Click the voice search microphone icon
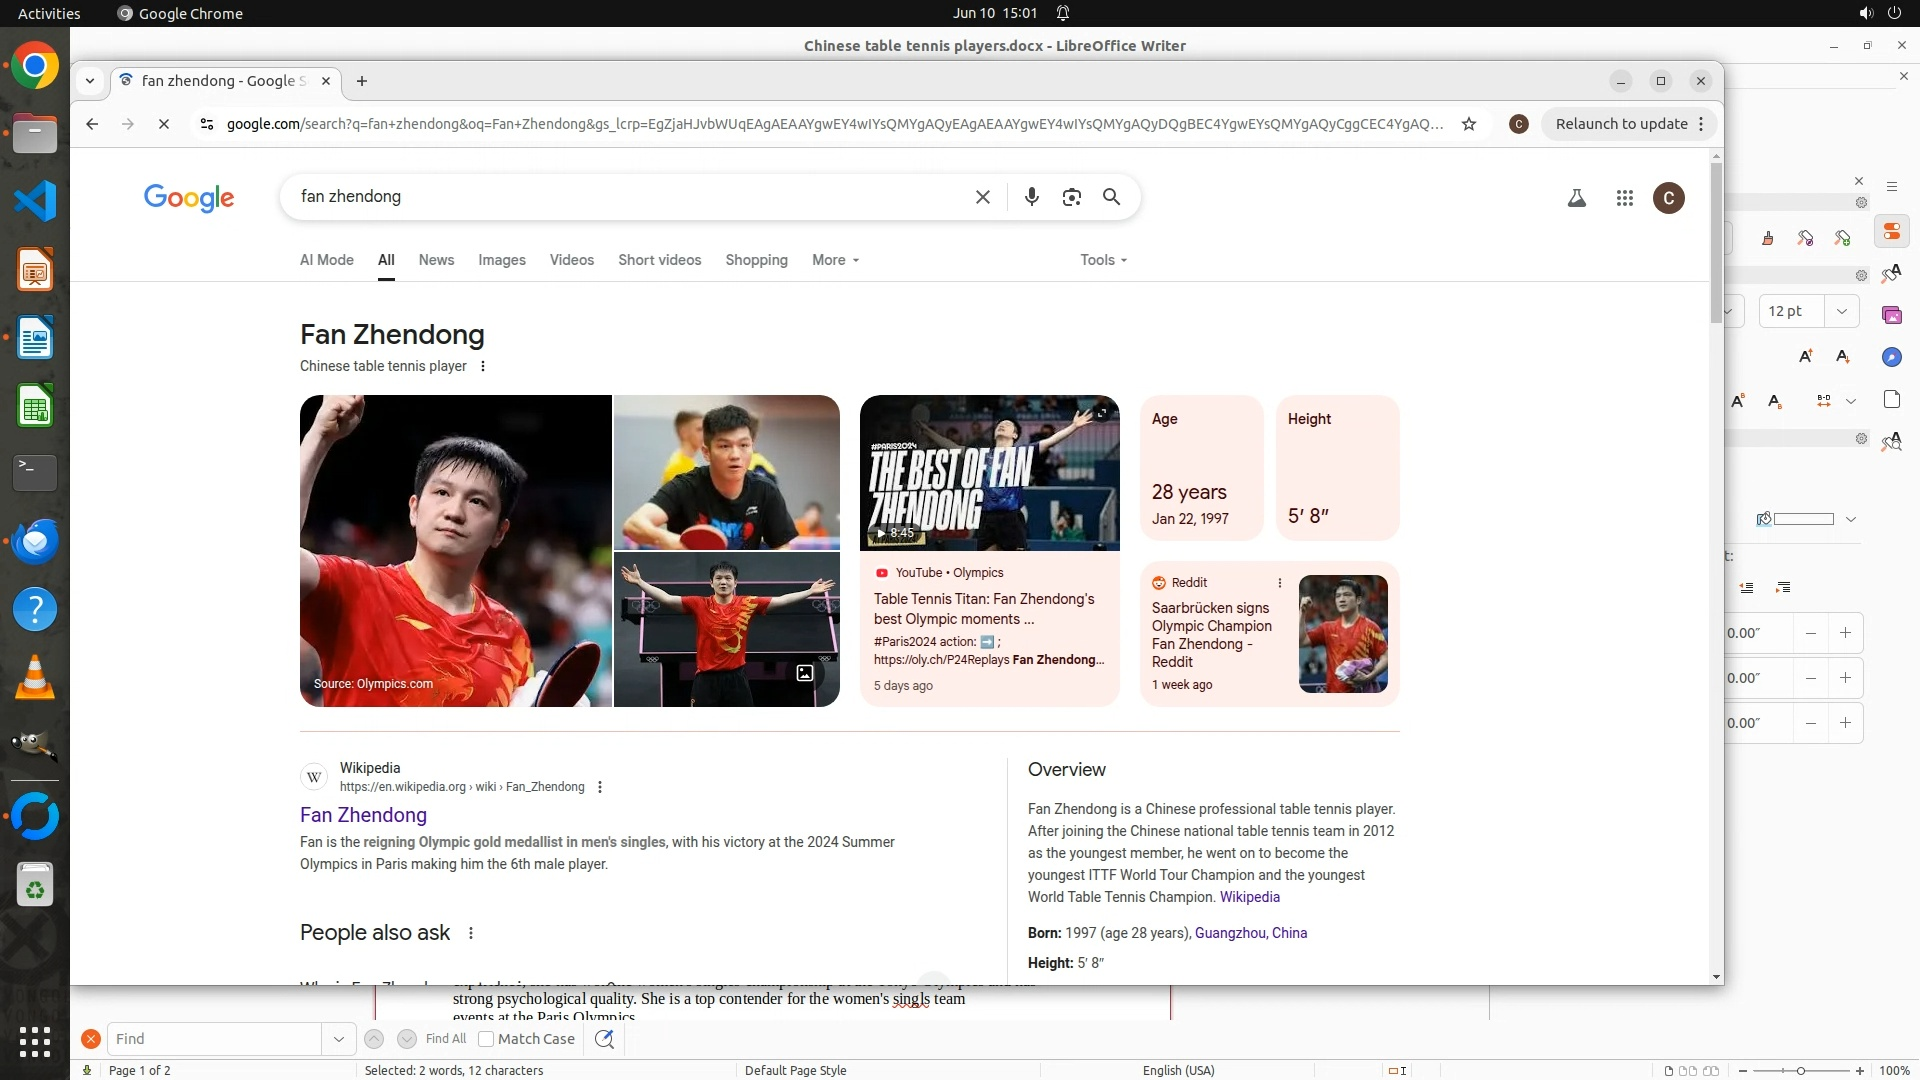1920x1080 pixels. tap(1031, 197)
